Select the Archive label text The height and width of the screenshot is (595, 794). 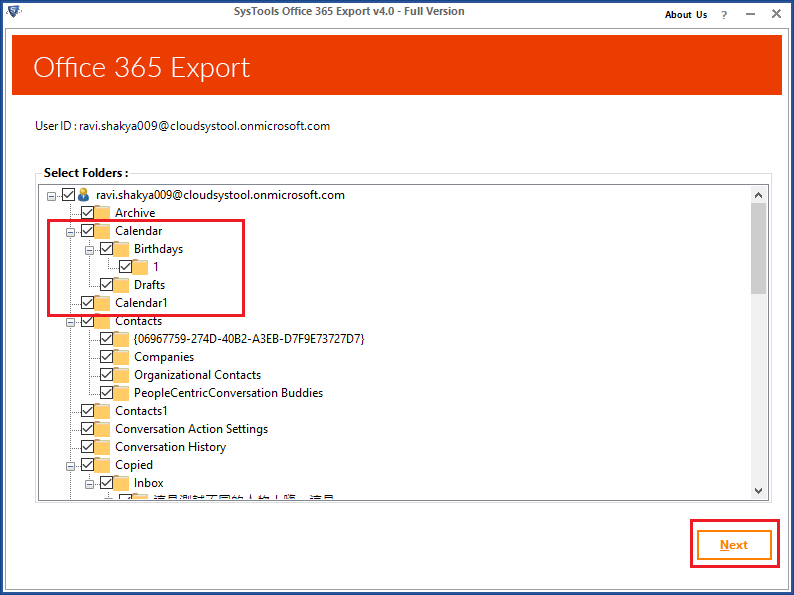click(x=135, y=213)
